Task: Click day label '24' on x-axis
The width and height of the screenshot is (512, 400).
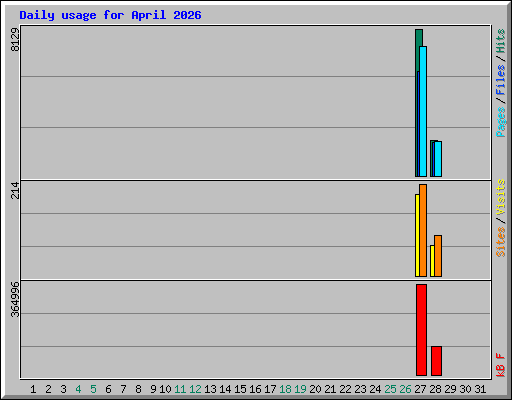Action: [x=375, y=389]
